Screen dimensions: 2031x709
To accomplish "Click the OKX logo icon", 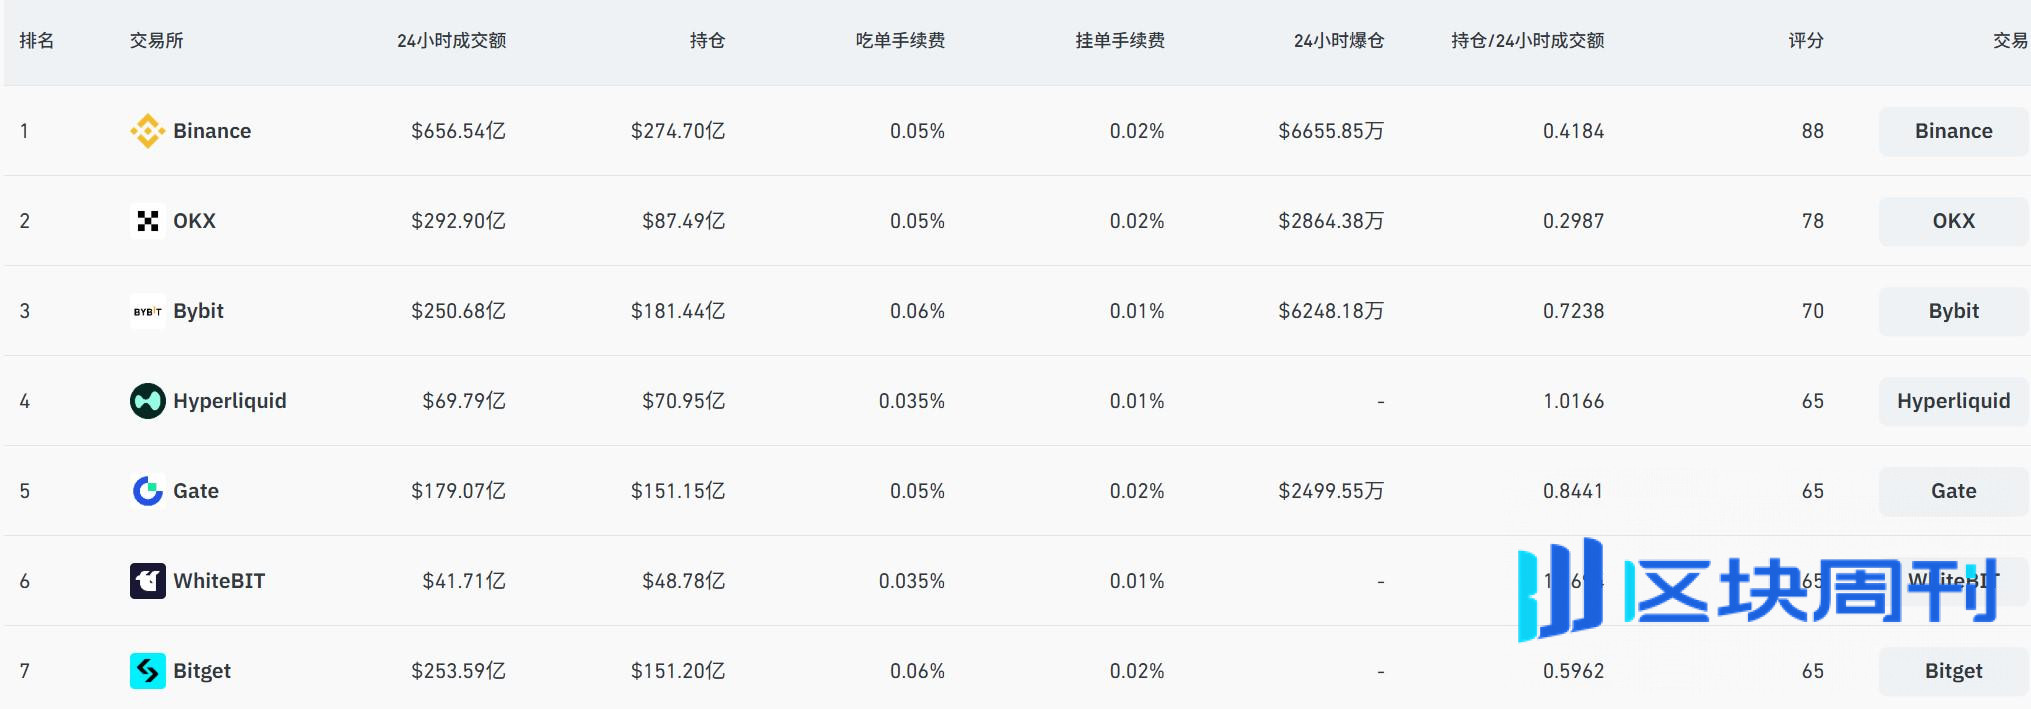I will tap(148, 221).
